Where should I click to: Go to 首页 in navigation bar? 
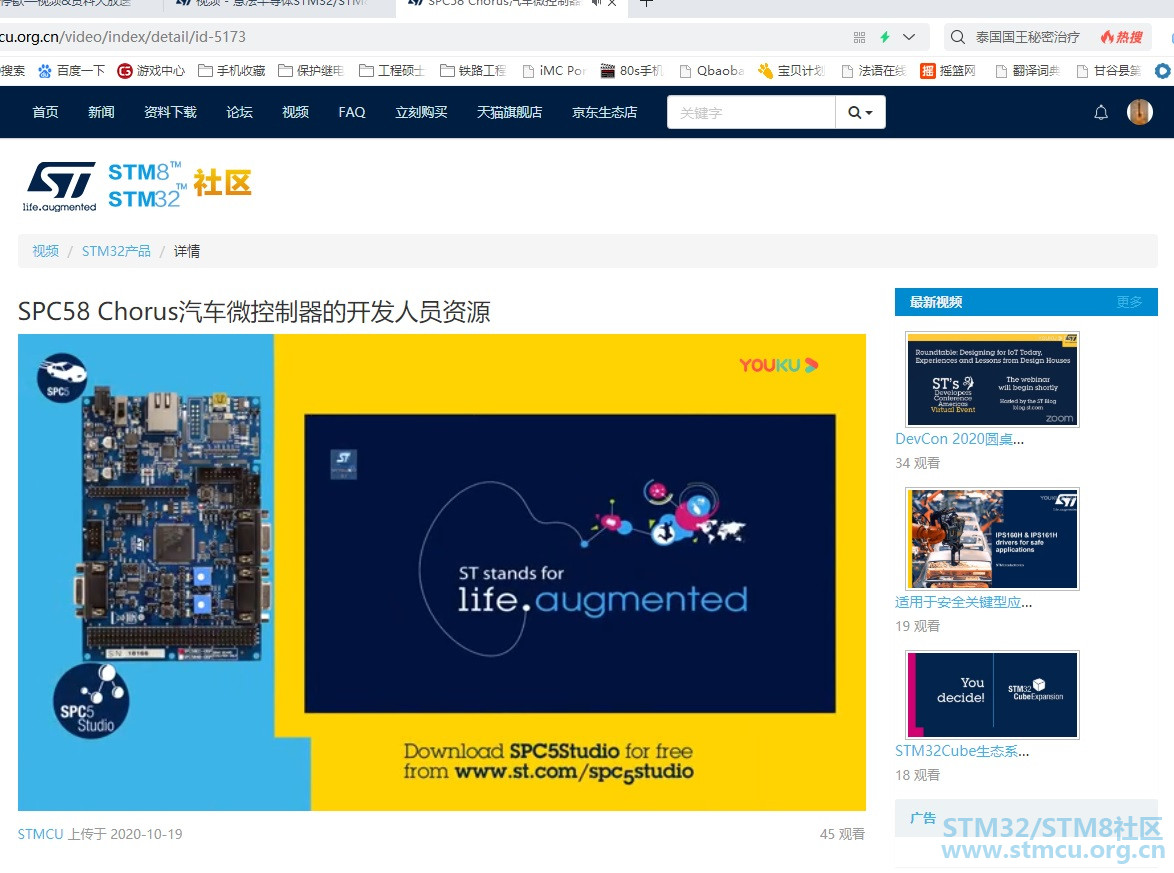(45, 112)
